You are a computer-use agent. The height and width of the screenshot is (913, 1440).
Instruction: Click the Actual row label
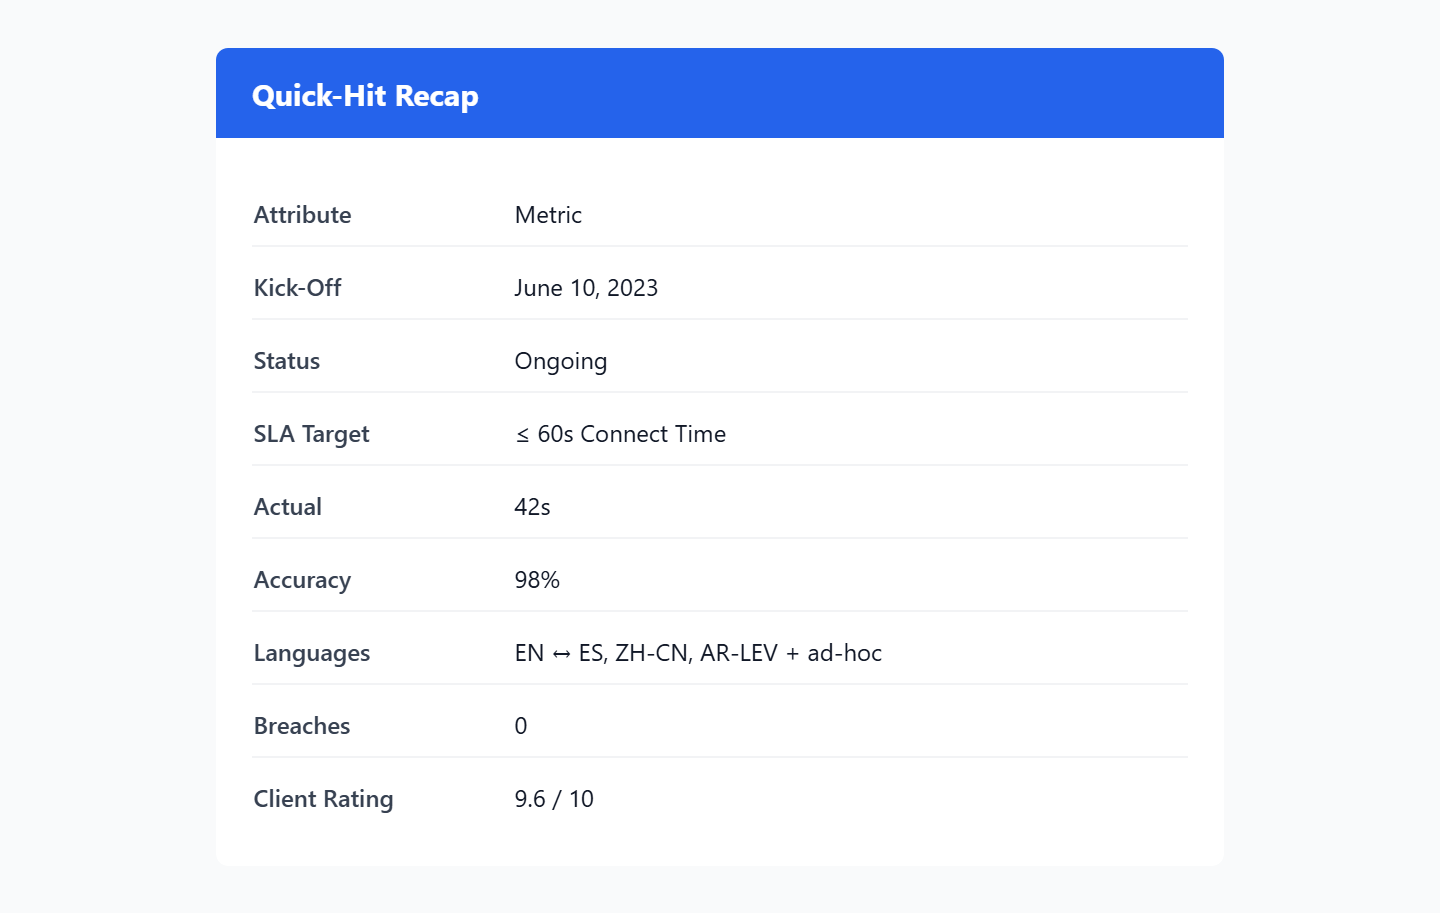[287, 507]
